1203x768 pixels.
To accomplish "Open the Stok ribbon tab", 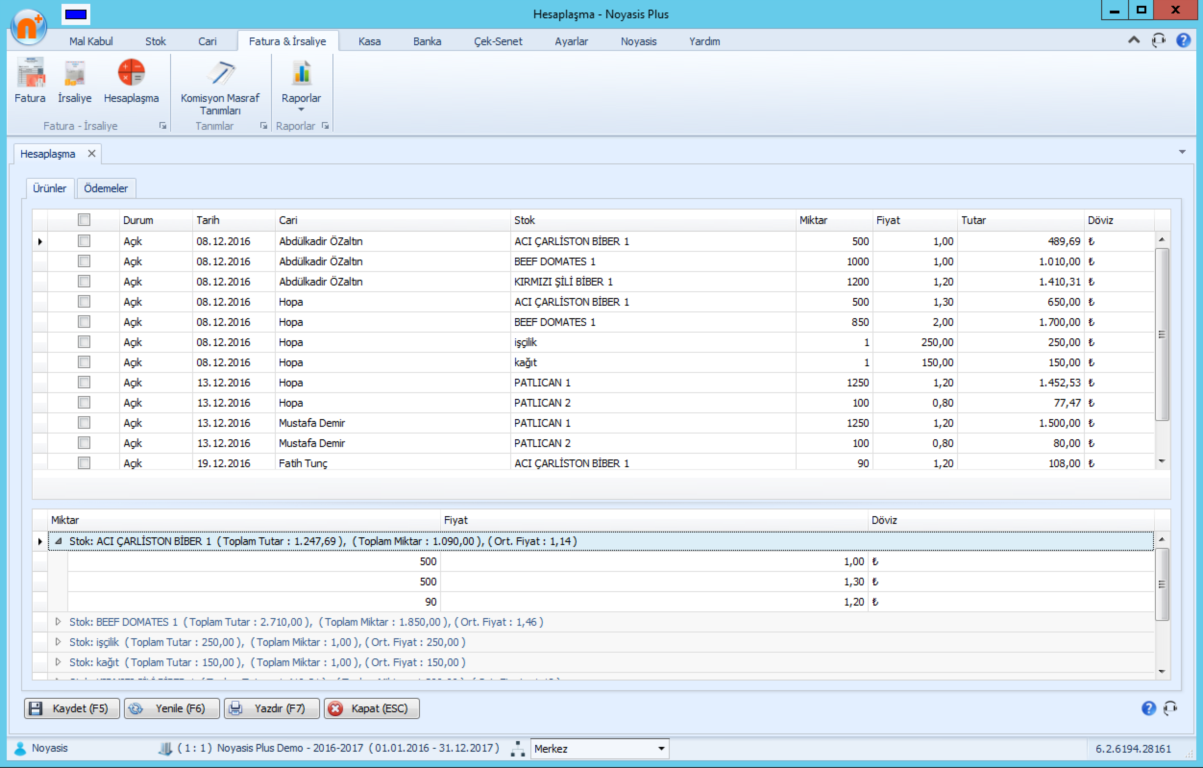I will point(155,41).
